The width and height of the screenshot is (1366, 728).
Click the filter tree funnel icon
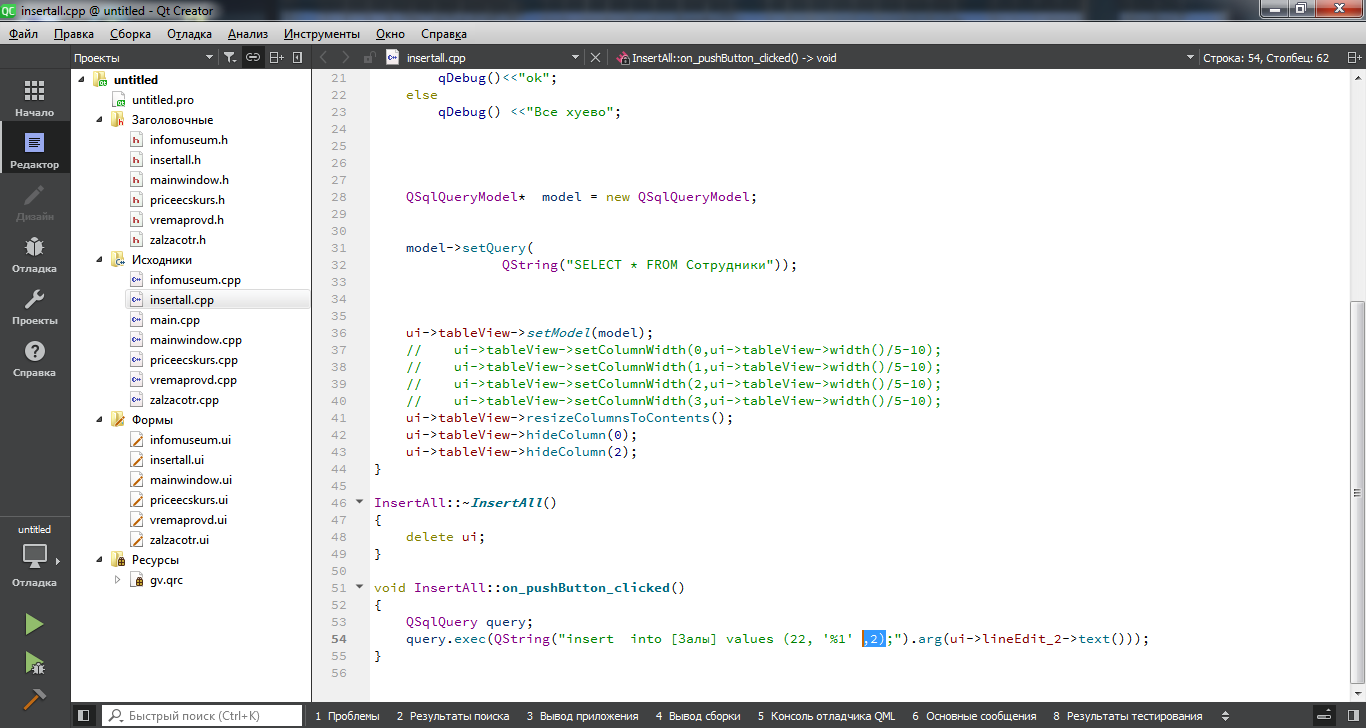click(x=230, y=58)
